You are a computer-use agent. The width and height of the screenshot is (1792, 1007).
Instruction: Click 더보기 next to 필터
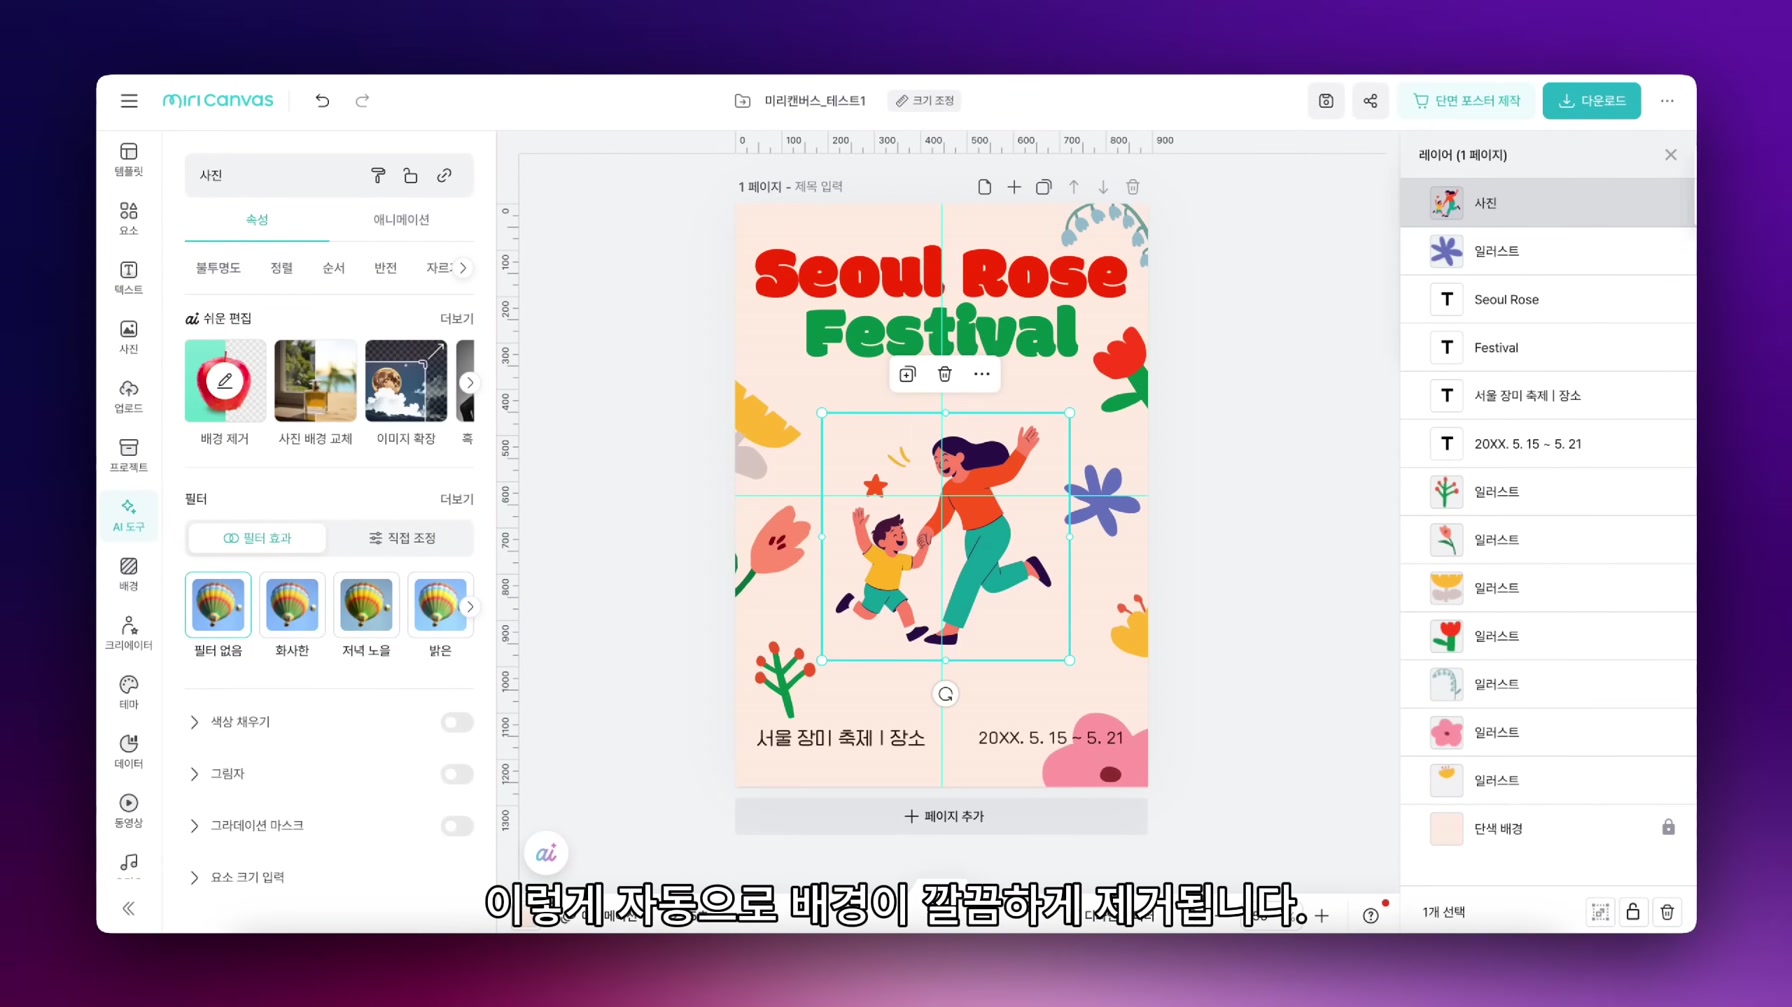tap(457, 499)
